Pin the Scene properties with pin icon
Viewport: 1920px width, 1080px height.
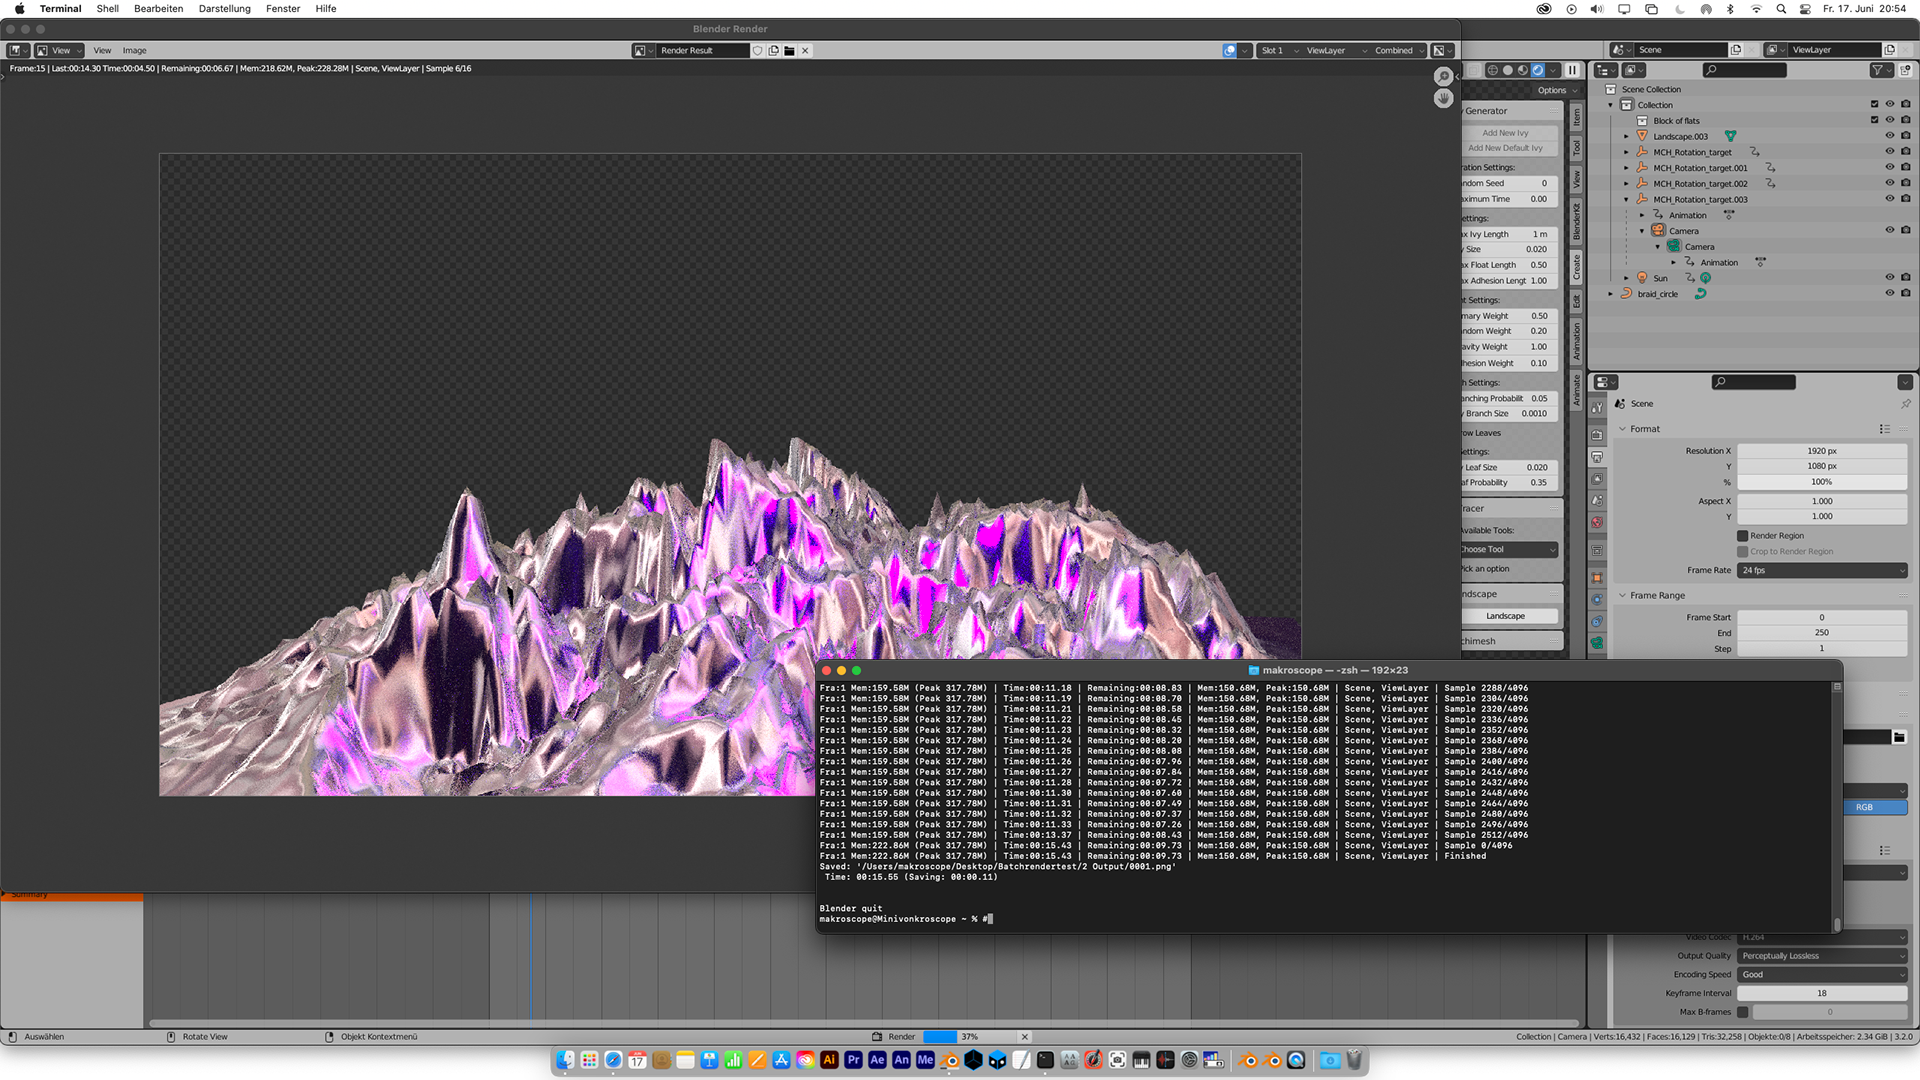[1905, 404]
